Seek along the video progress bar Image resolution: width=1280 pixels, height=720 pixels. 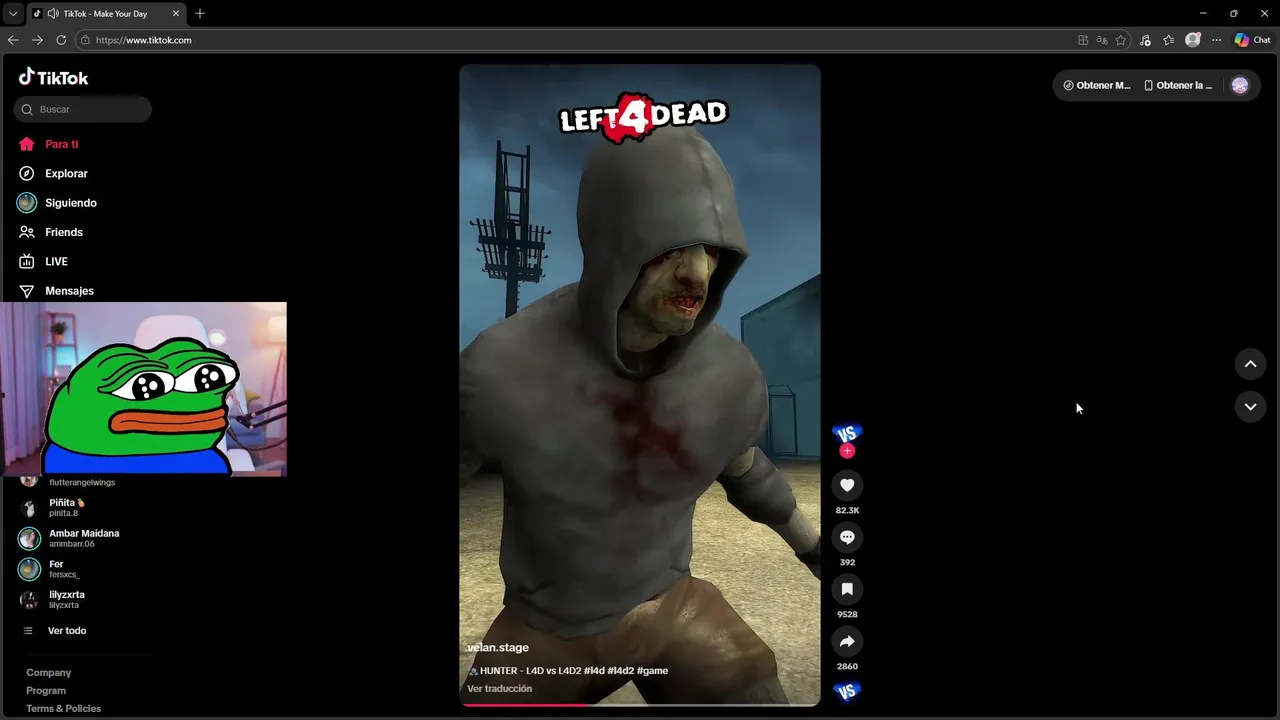(640, 704)
